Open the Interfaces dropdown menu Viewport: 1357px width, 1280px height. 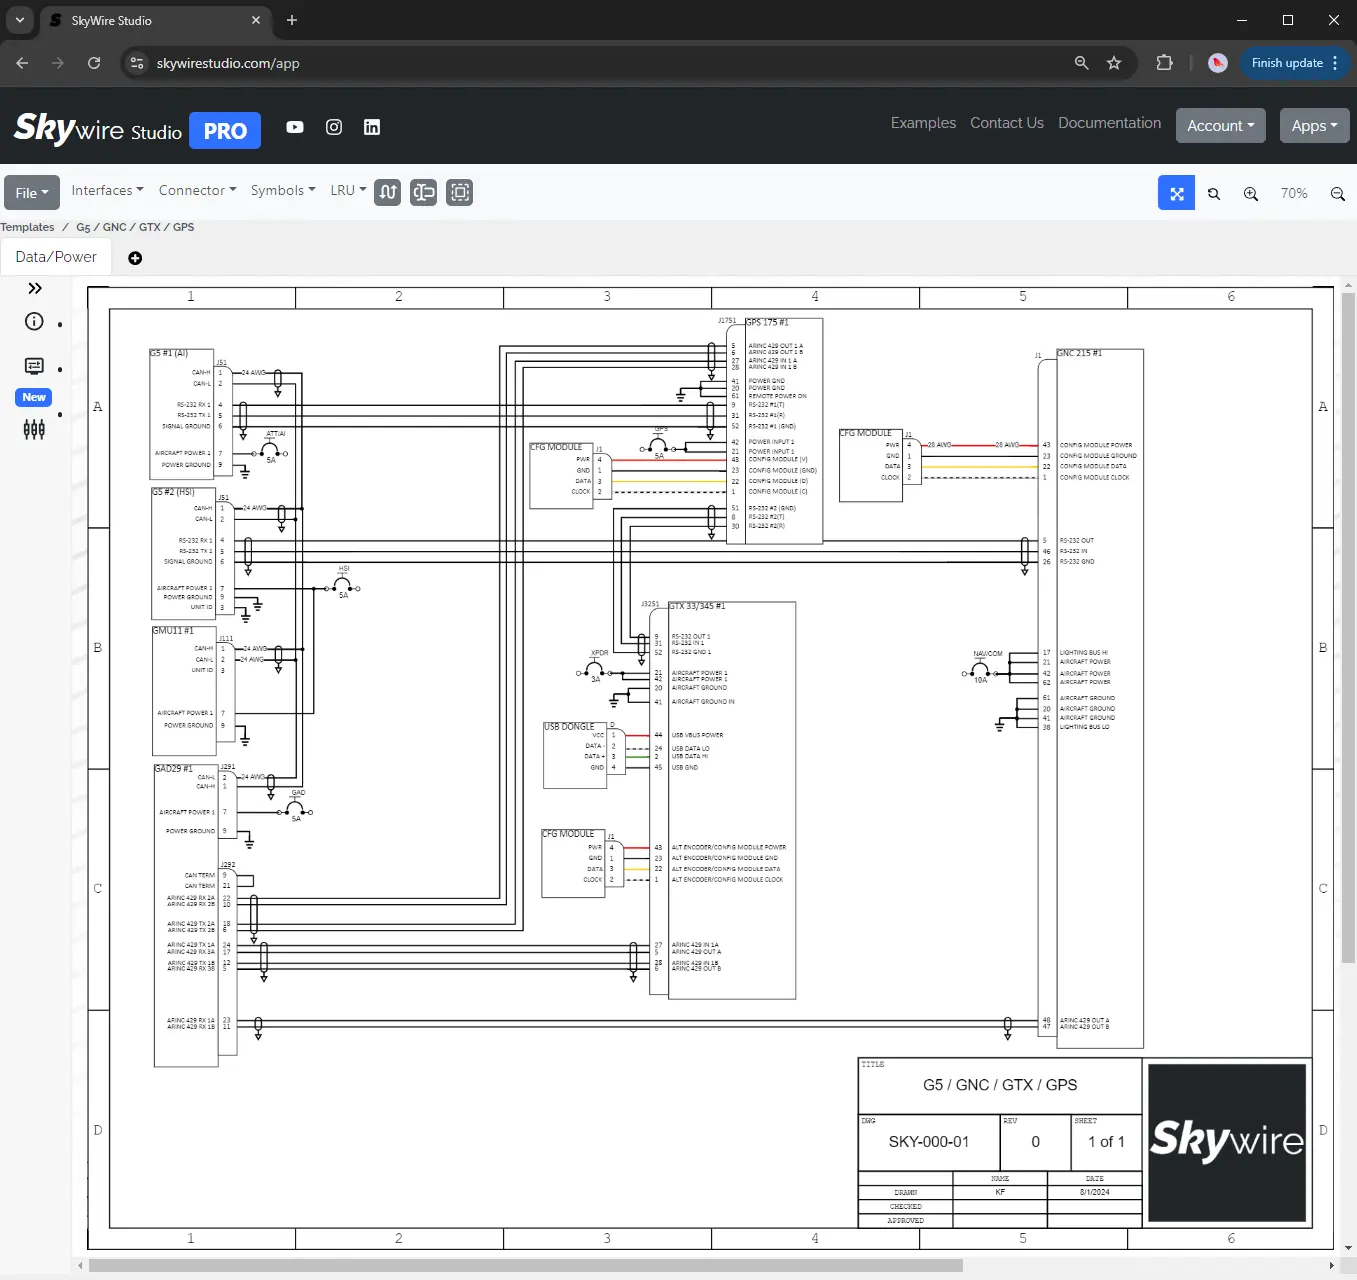[107, 190]
